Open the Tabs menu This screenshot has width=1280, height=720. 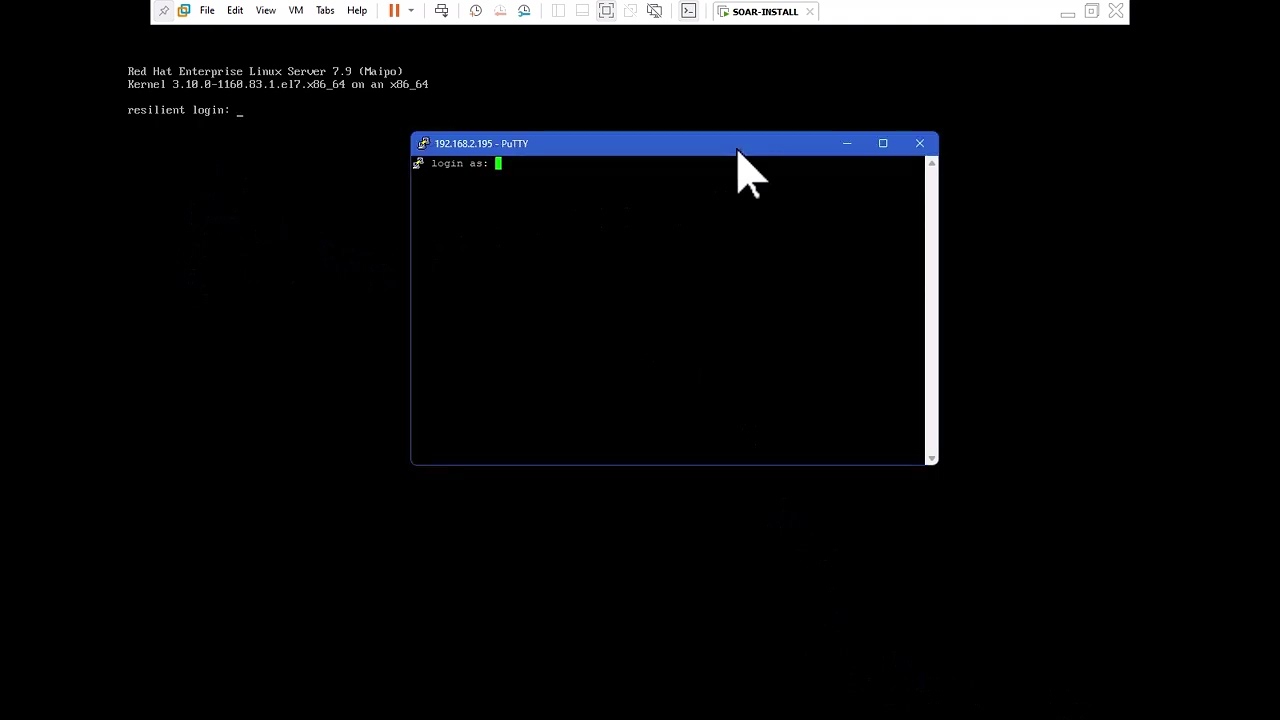tap(325, 11)
